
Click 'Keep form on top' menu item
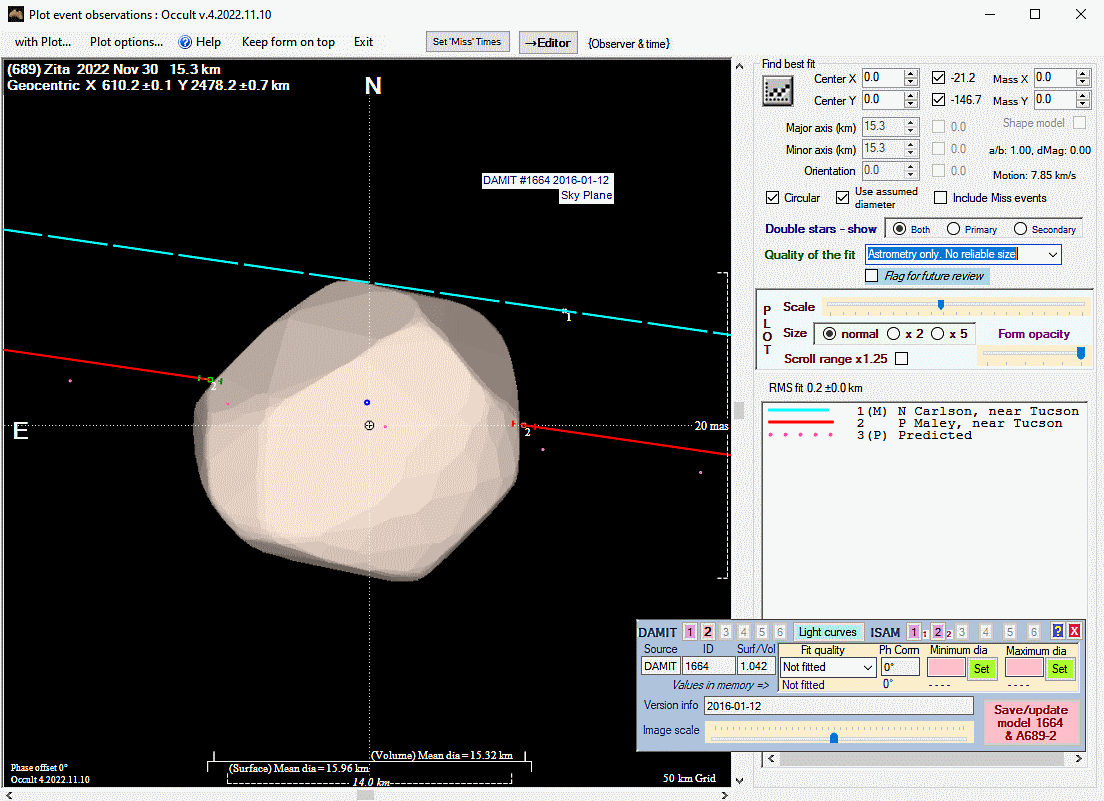(x=288, y=42)
